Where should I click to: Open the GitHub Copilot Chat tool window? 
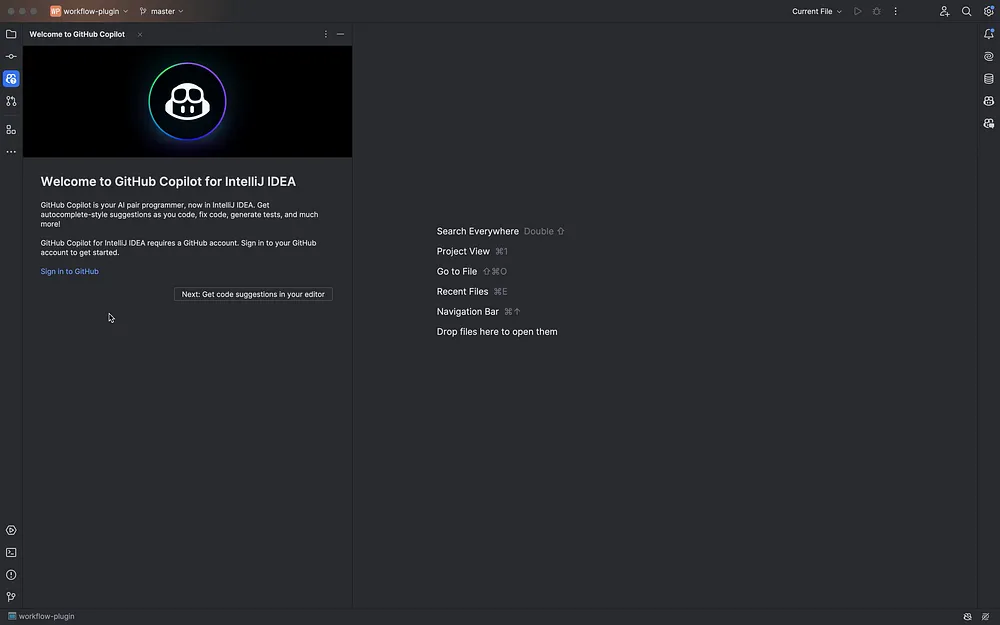(989, 123)
